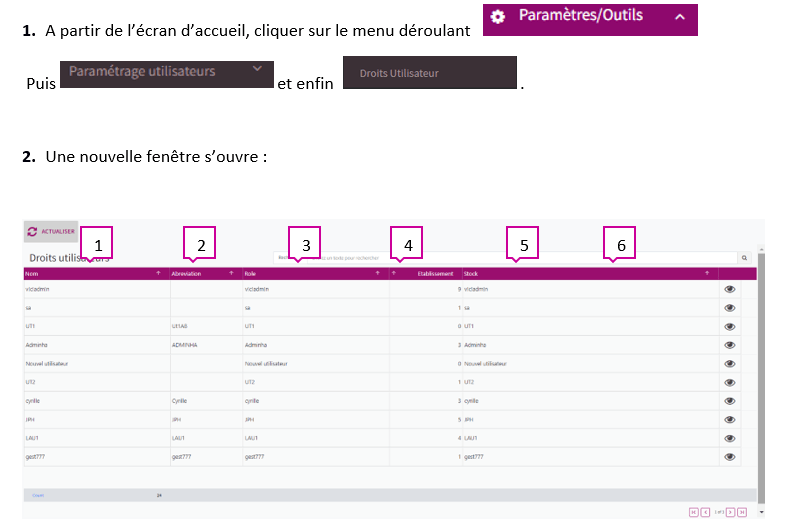Go to next page of table

pos(730,512)
